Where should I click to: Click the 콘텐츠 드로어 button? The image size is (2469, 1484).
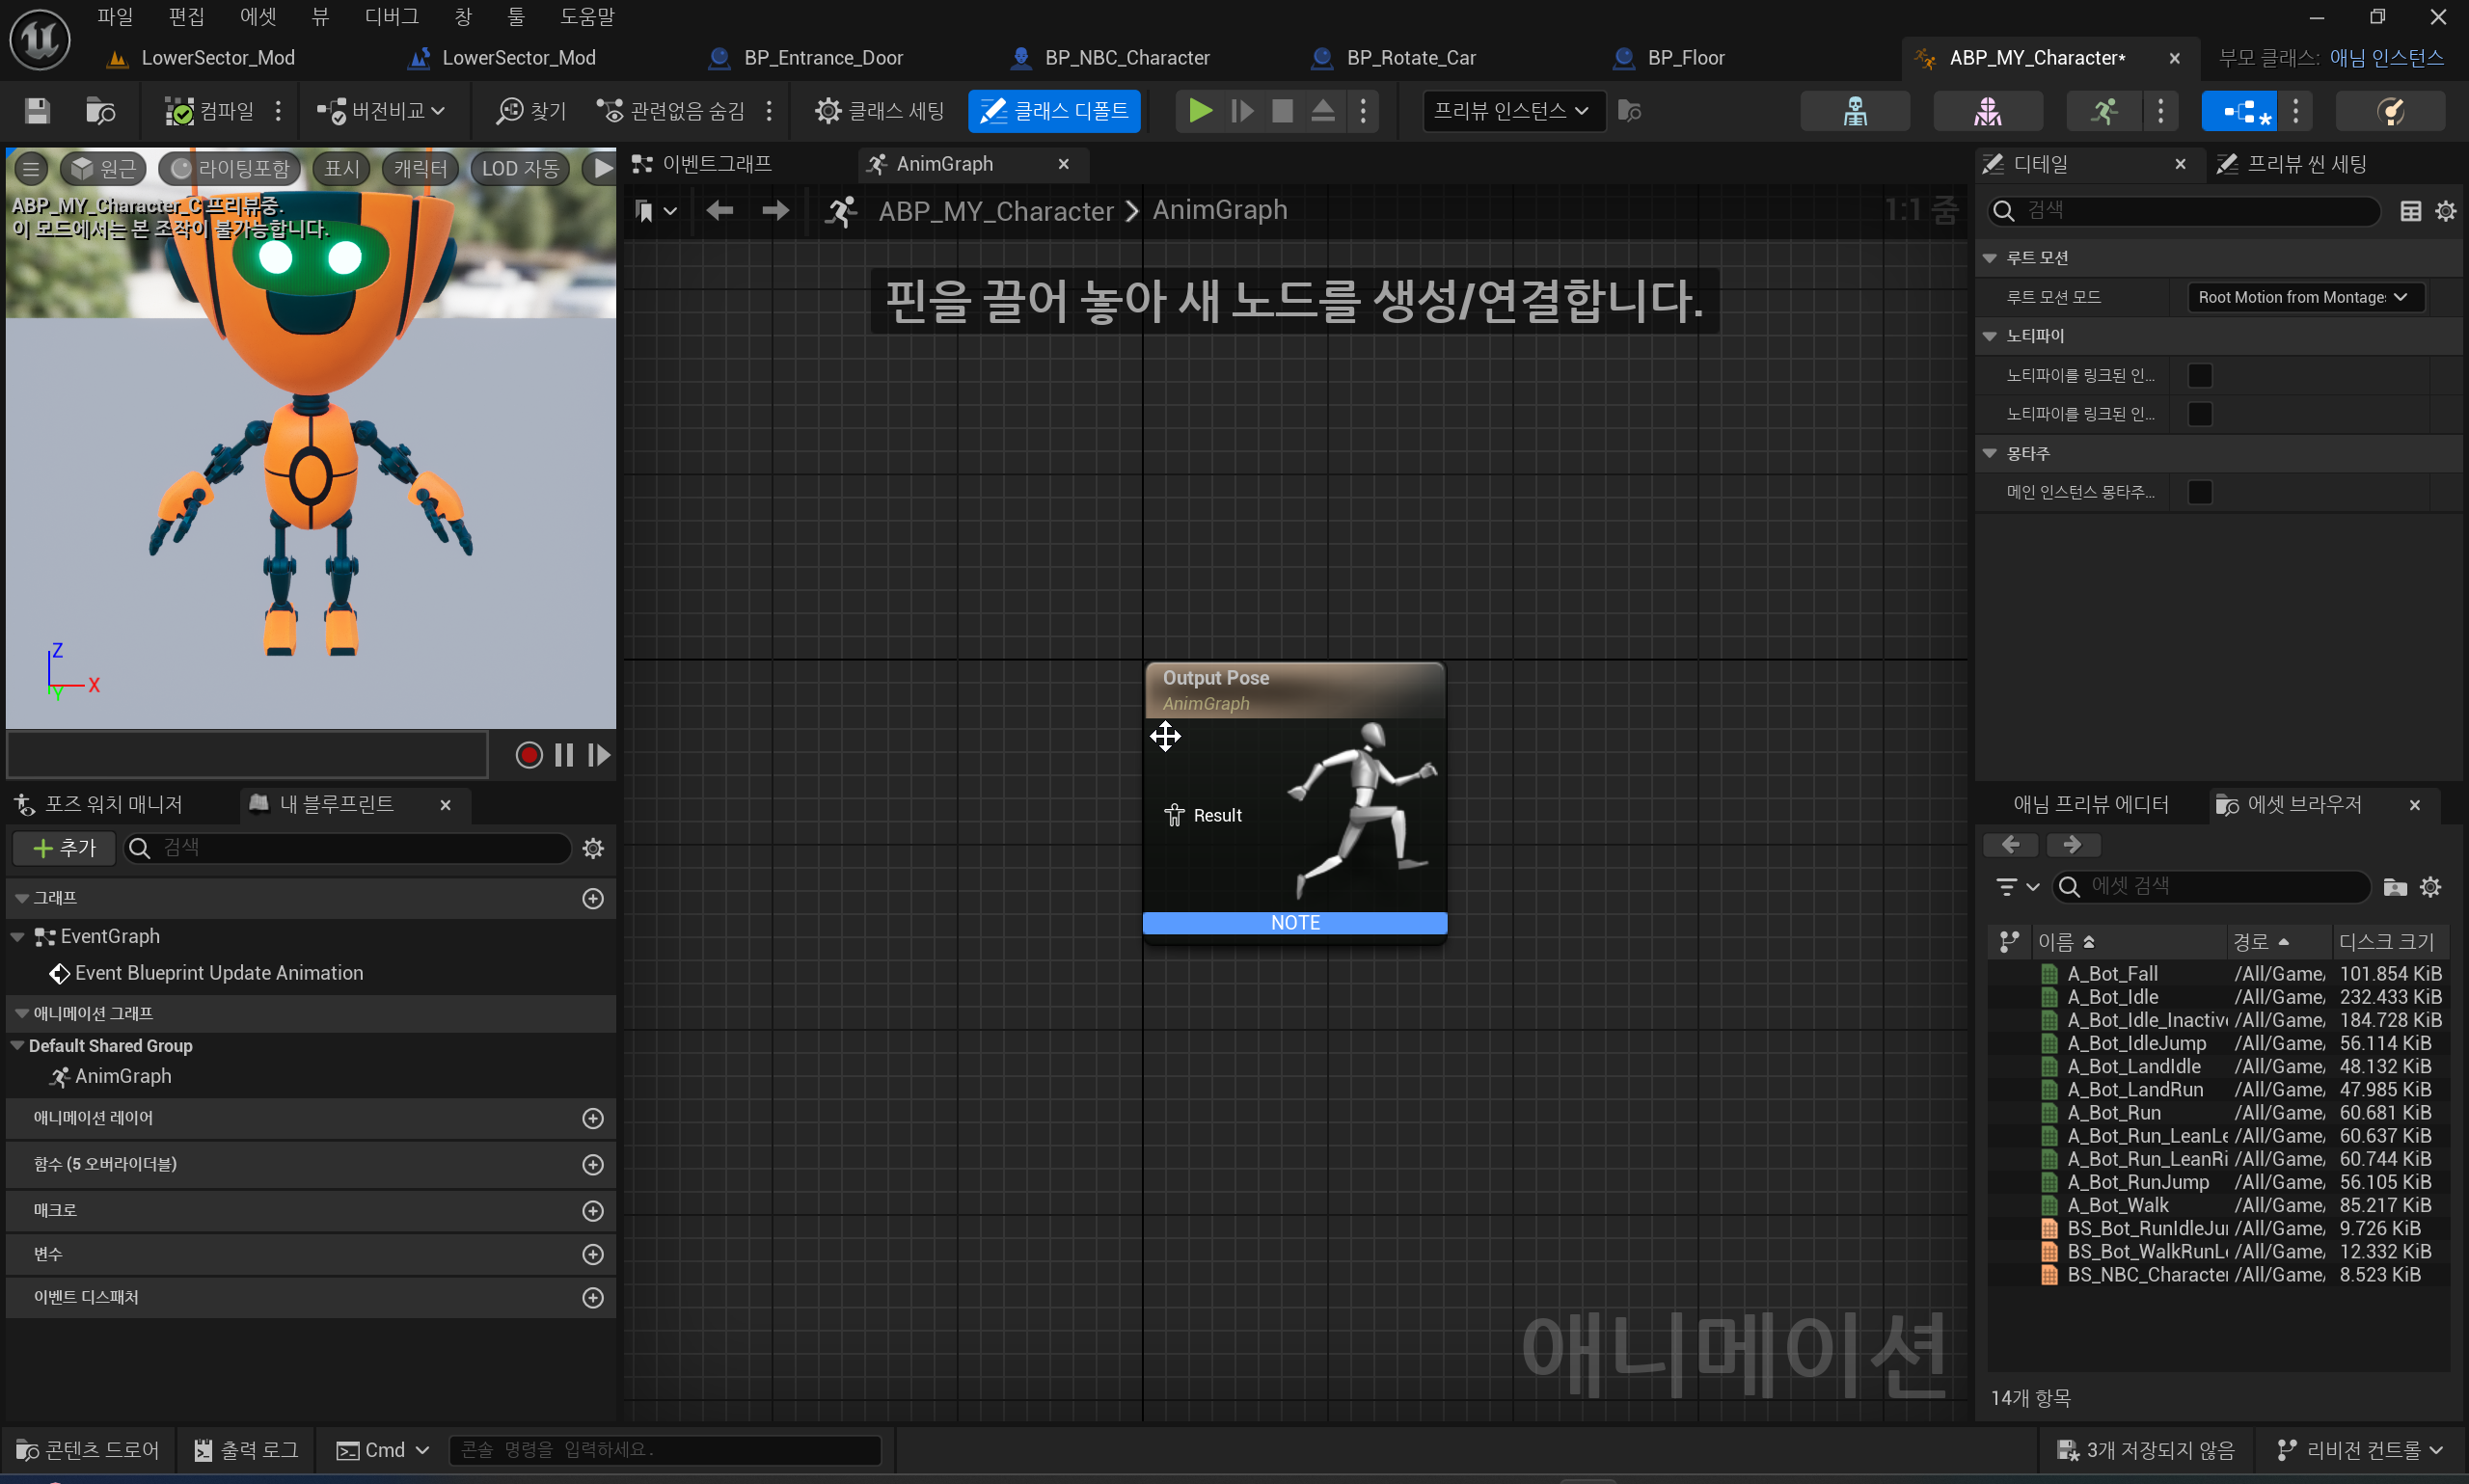click(88, 1450)
